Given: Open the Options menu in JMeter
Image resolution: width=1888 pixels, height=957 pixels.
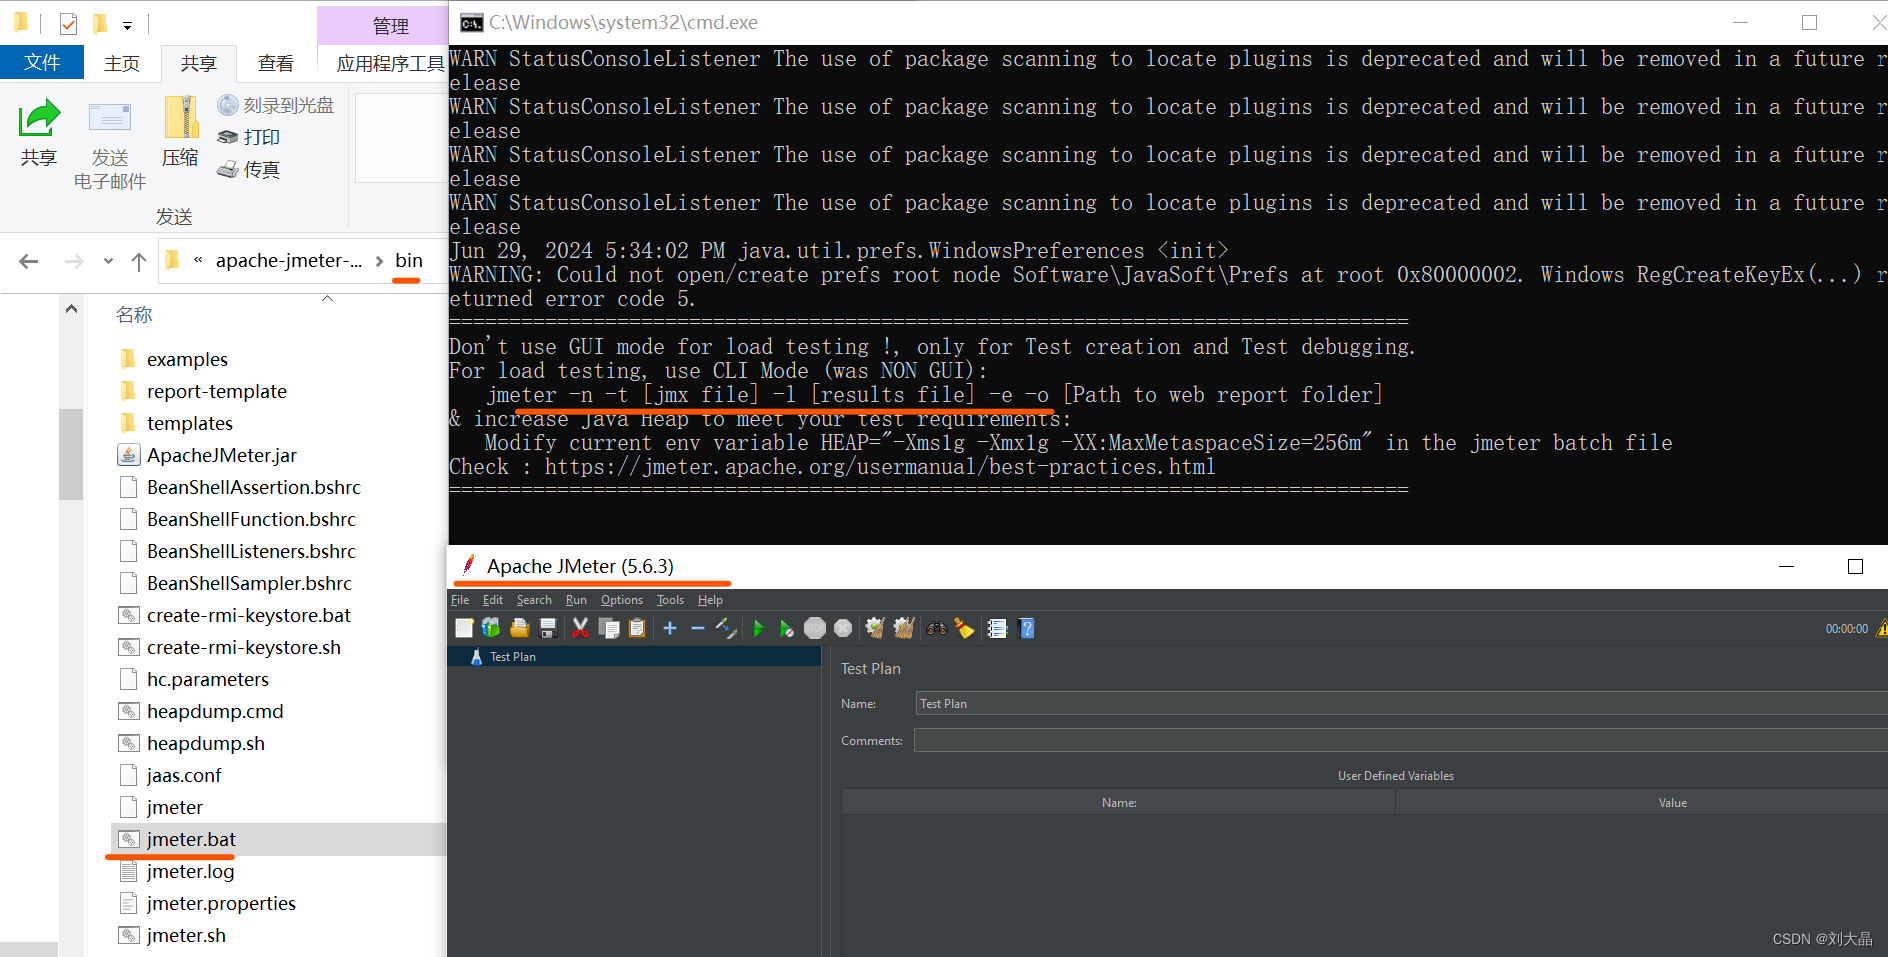Looking at the screenshot, I should point(622,600).
